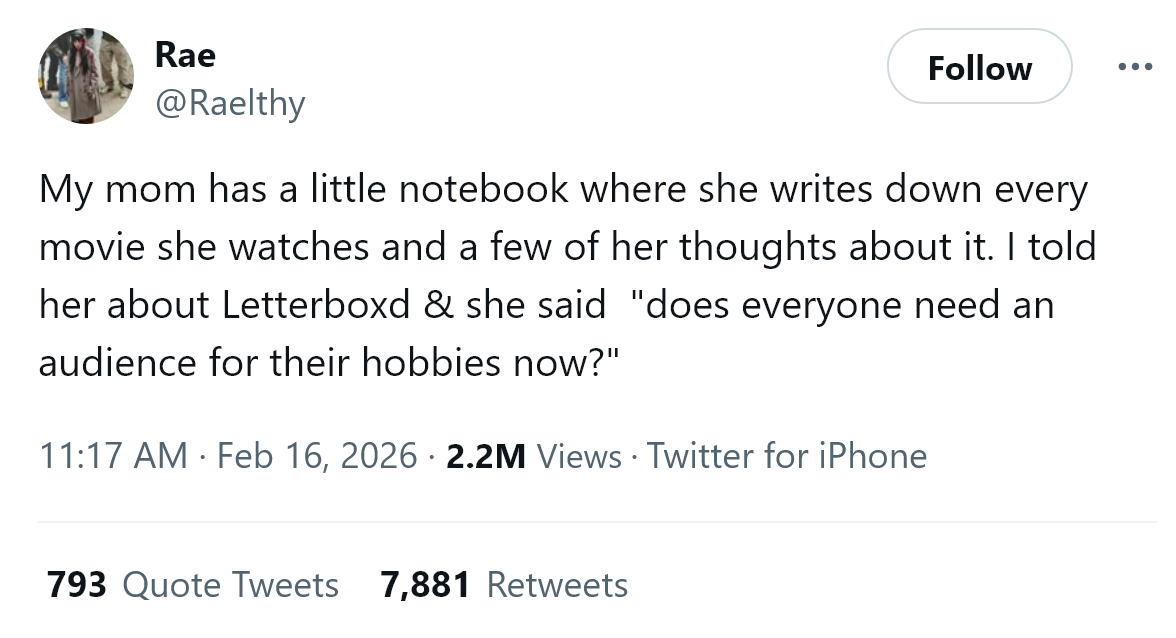Select the tweet body text
Viewport: 1176px width, 638px height.
560,275
